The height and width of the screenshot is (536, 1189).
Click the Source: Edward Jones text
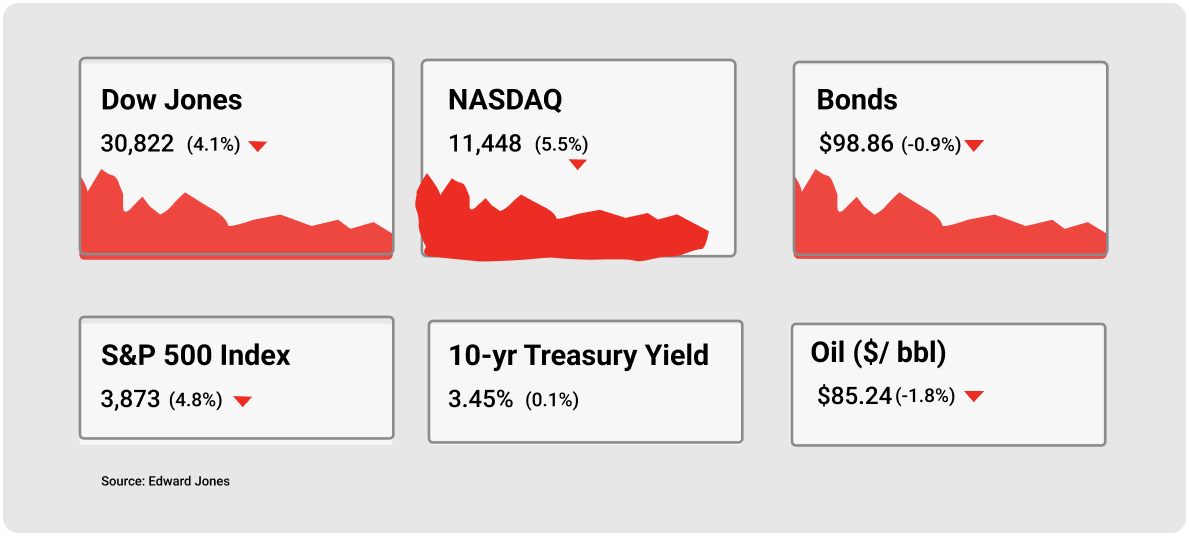(165, 481)
